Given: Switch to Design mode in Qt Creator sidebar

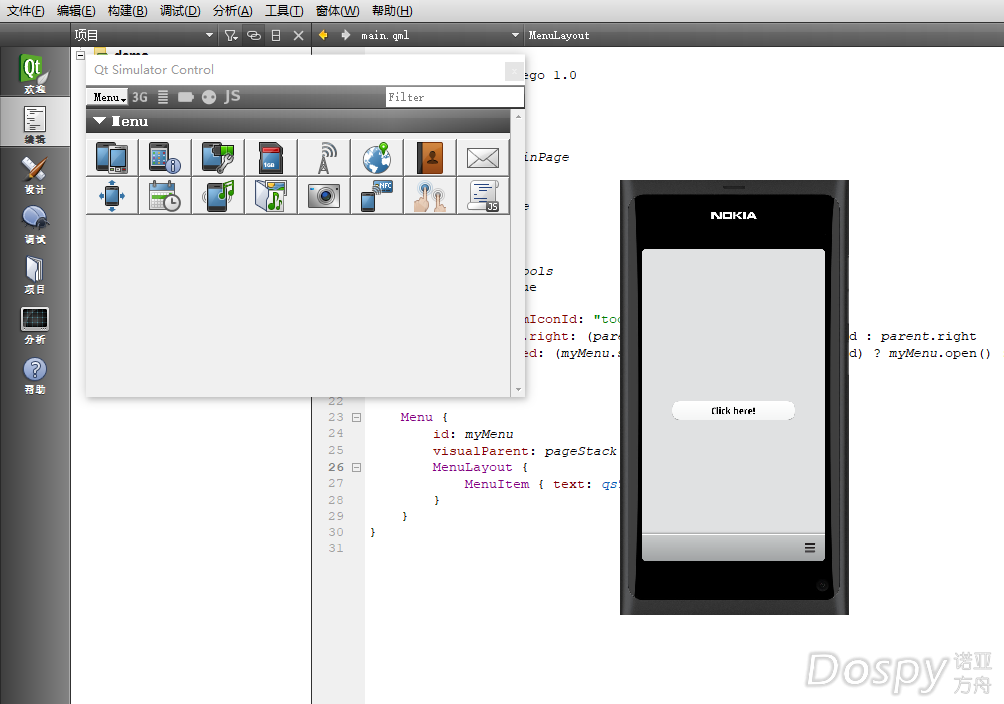Looking at the screenshot, I should [x=35, y=174].
